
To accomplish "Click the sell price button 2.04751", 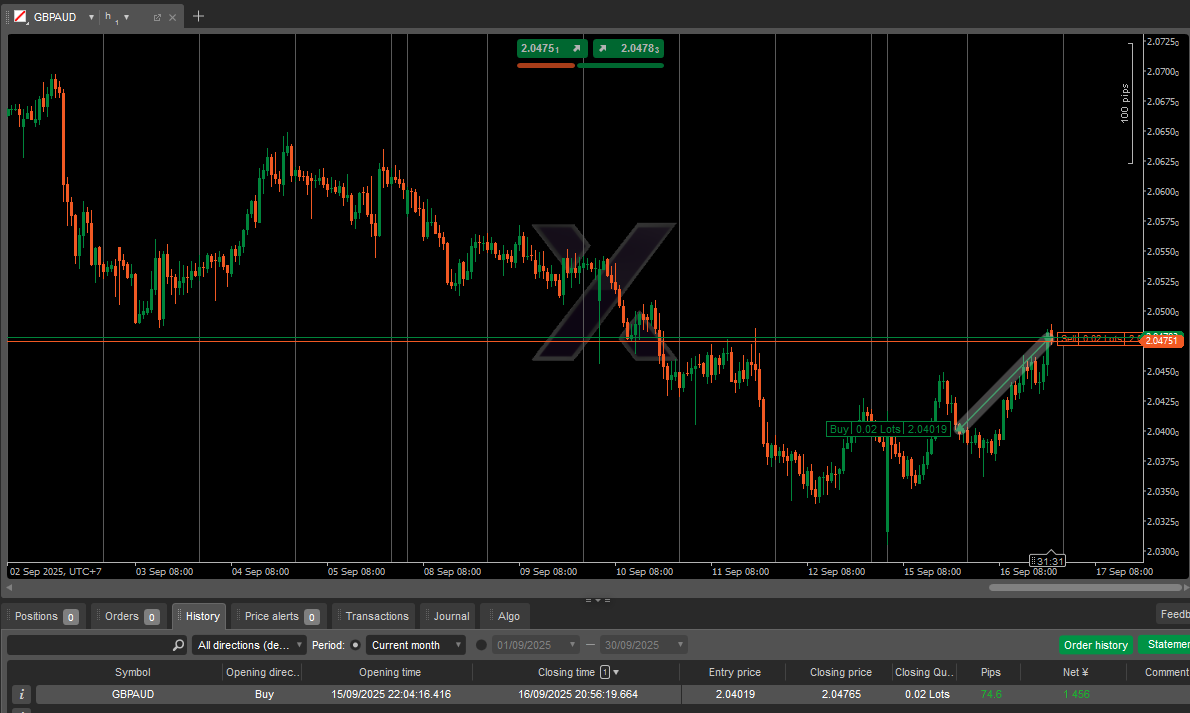I will click(551, 48).
